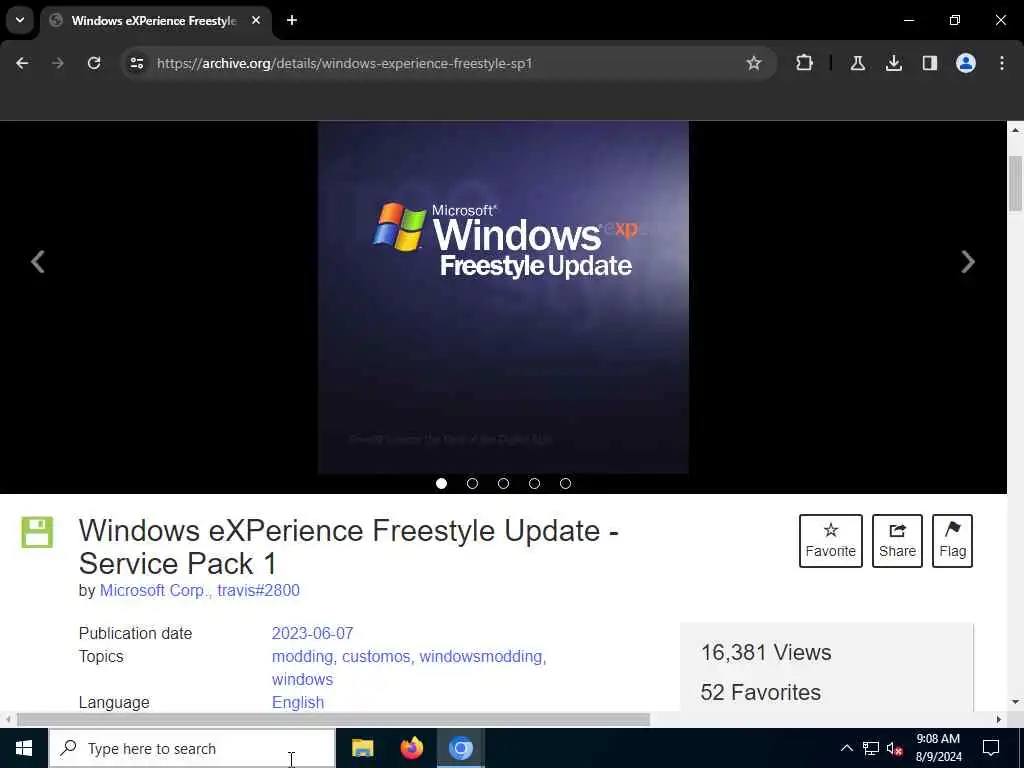Viewport: 1024px width, 768px height.
Task: Open the Chrome three-dot menu
Action: [1002, 63]
